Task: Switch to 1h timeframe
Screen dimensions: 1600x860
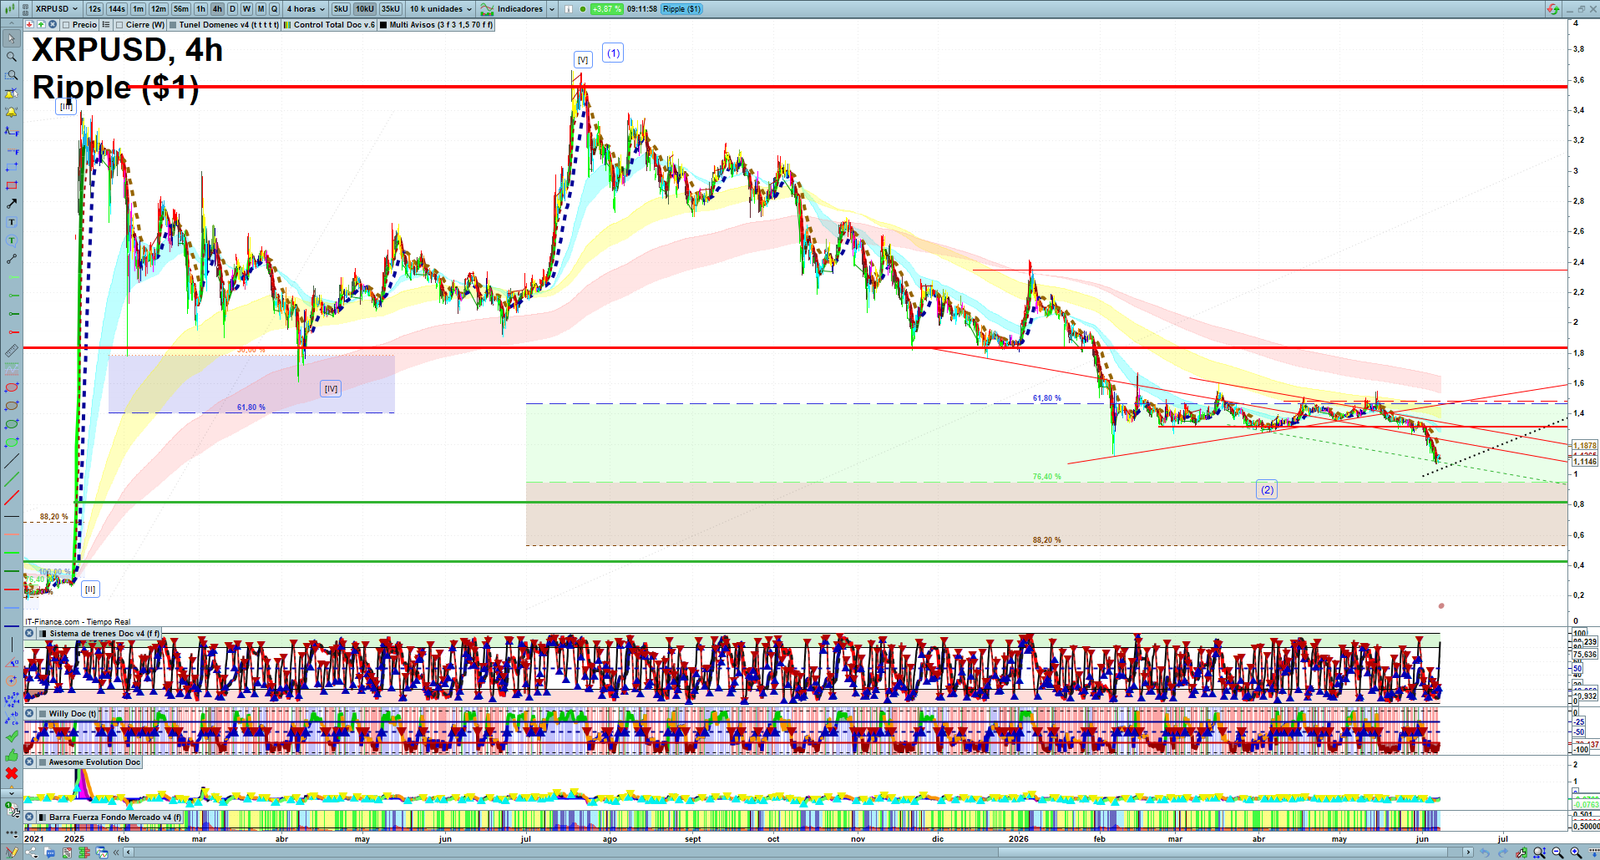Action: click(201, 9)
